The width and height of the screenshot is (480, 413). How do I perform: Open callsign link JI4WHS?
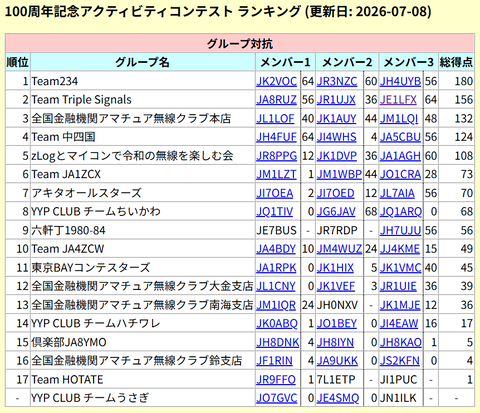[337, 137]
